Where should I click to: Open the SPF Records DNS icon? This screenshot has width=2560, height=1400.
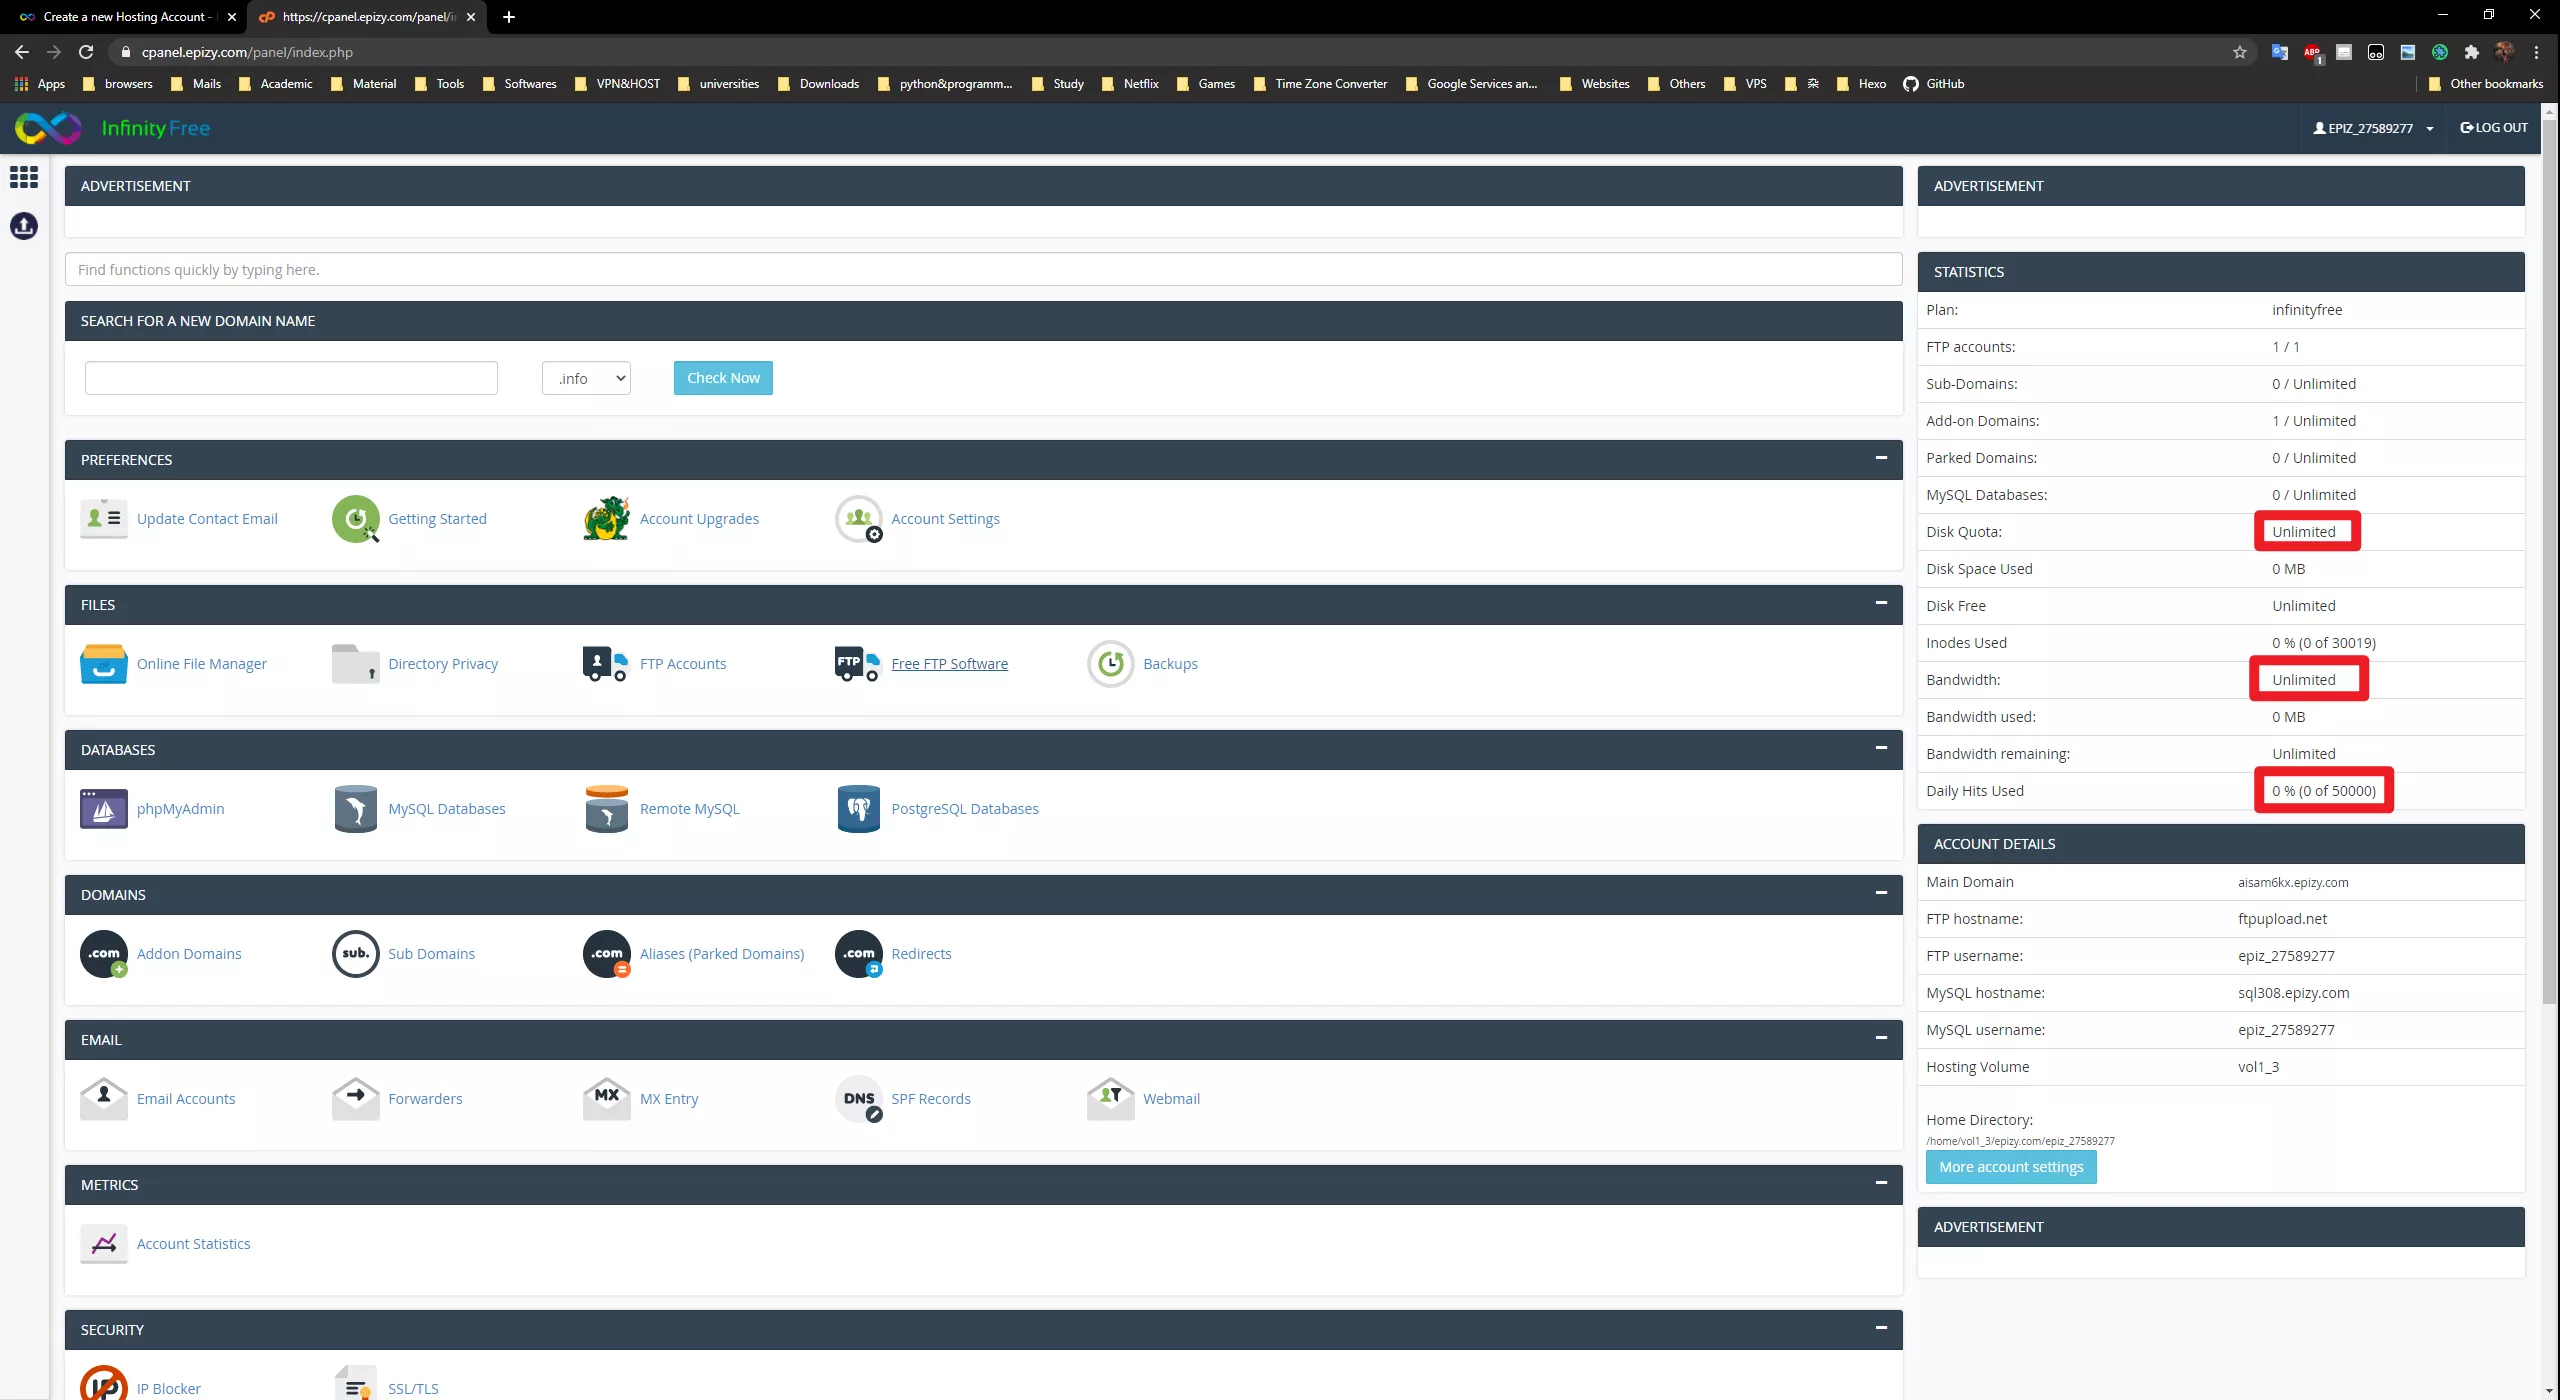click(x=859, y=1099)
